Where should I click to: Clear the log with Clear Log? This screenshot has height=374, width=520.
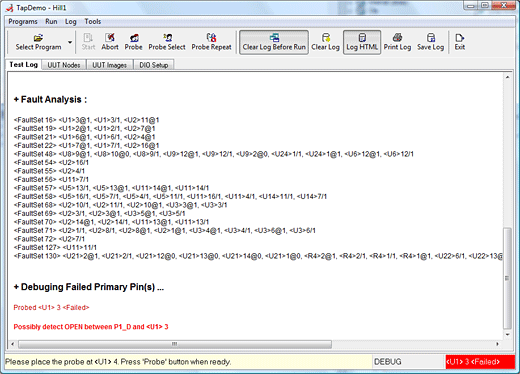pos(325,42)
